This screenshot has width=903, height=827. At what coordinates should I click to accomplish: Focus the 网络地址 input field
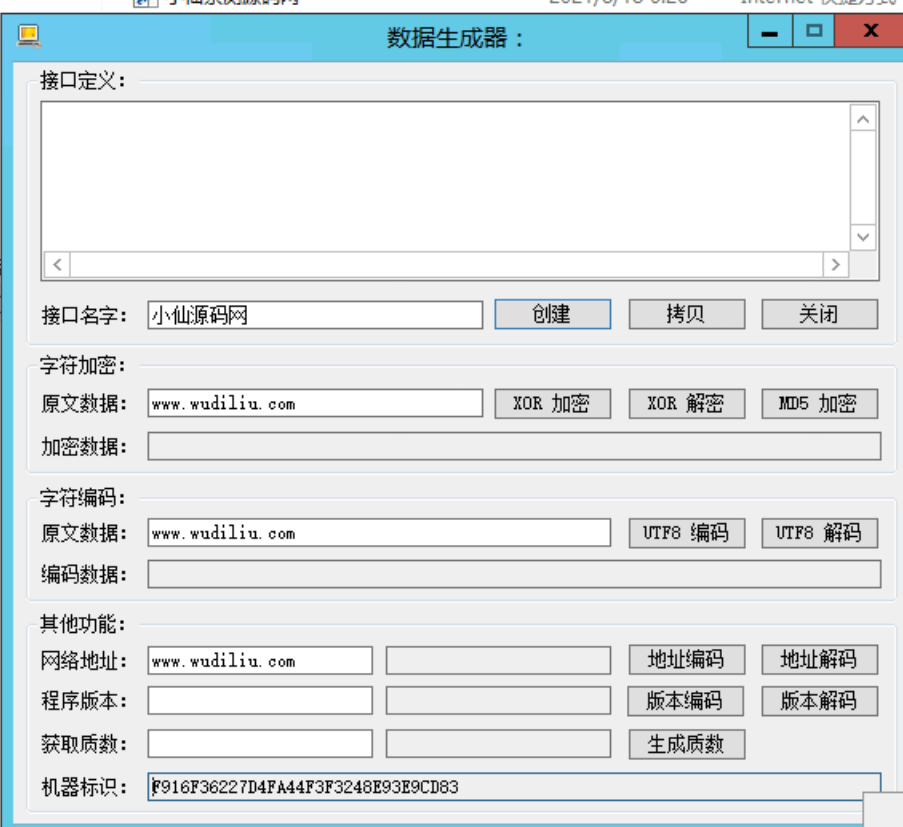pyautogui.click(x=260, y=661)
